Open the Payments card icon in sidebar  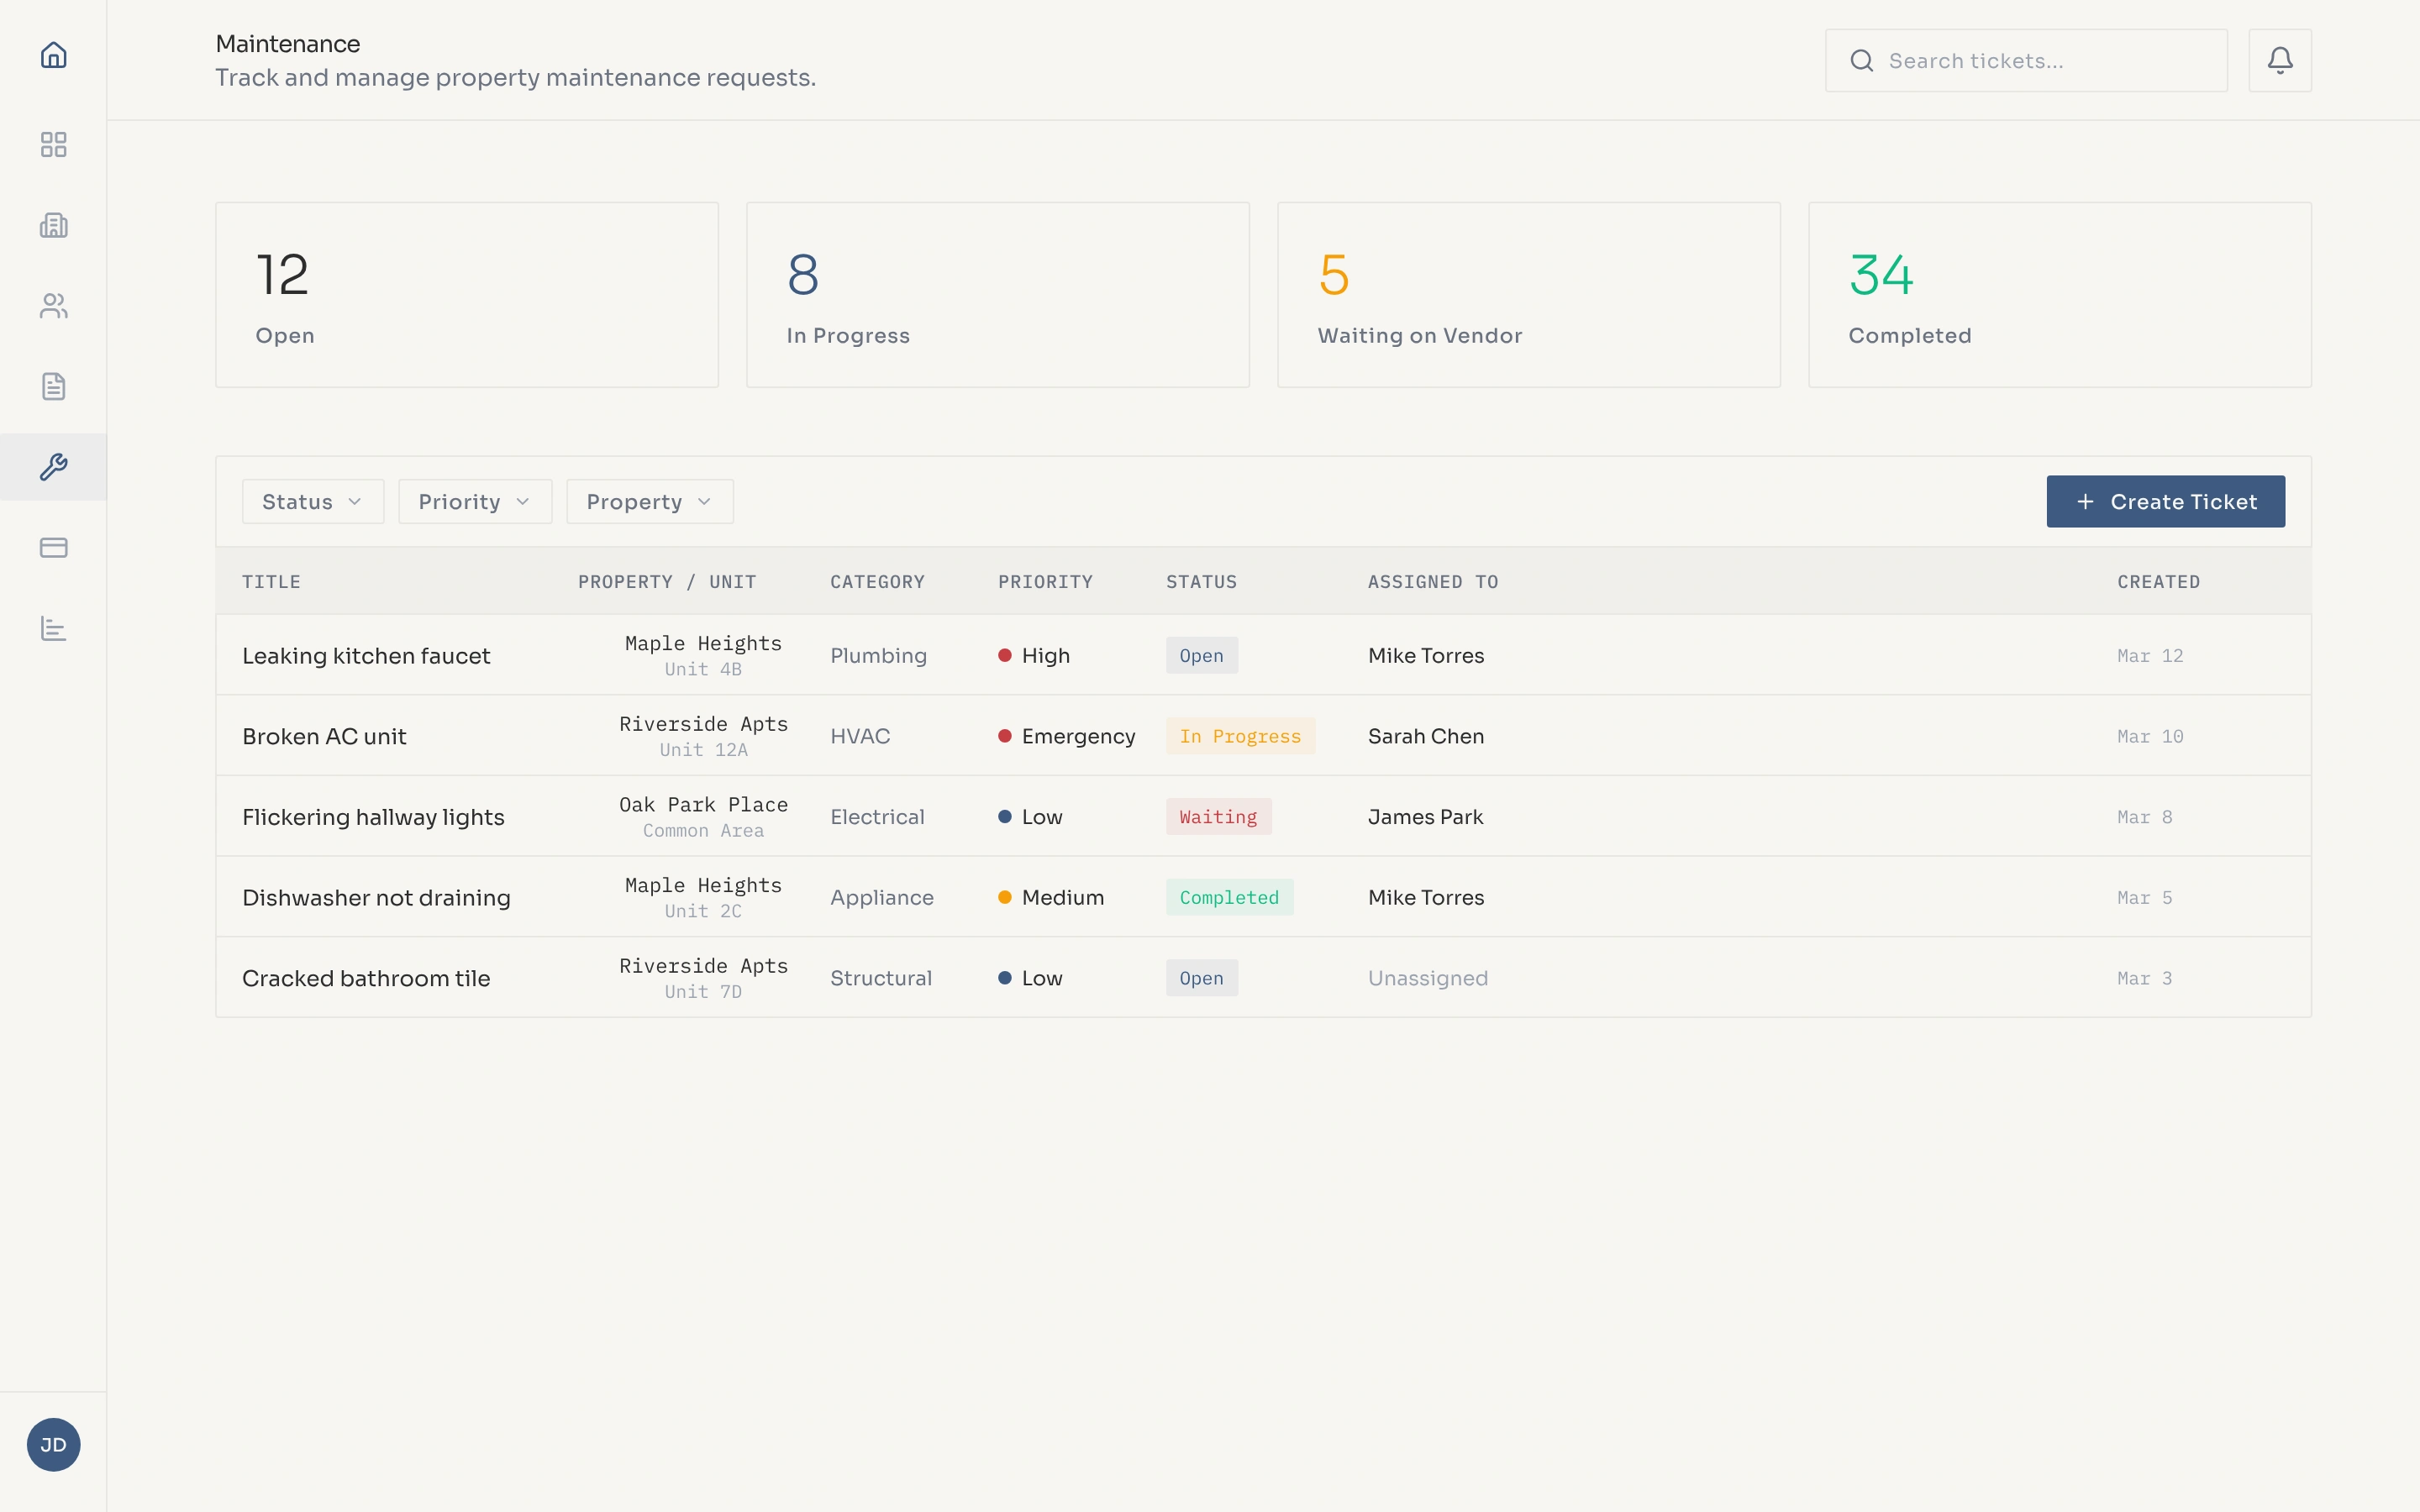point(53,547)
